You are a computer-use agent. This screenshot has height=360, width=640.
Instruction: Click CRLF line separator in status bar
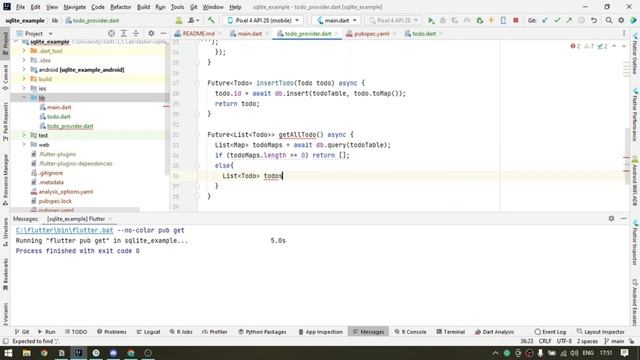tap(545, 341)
